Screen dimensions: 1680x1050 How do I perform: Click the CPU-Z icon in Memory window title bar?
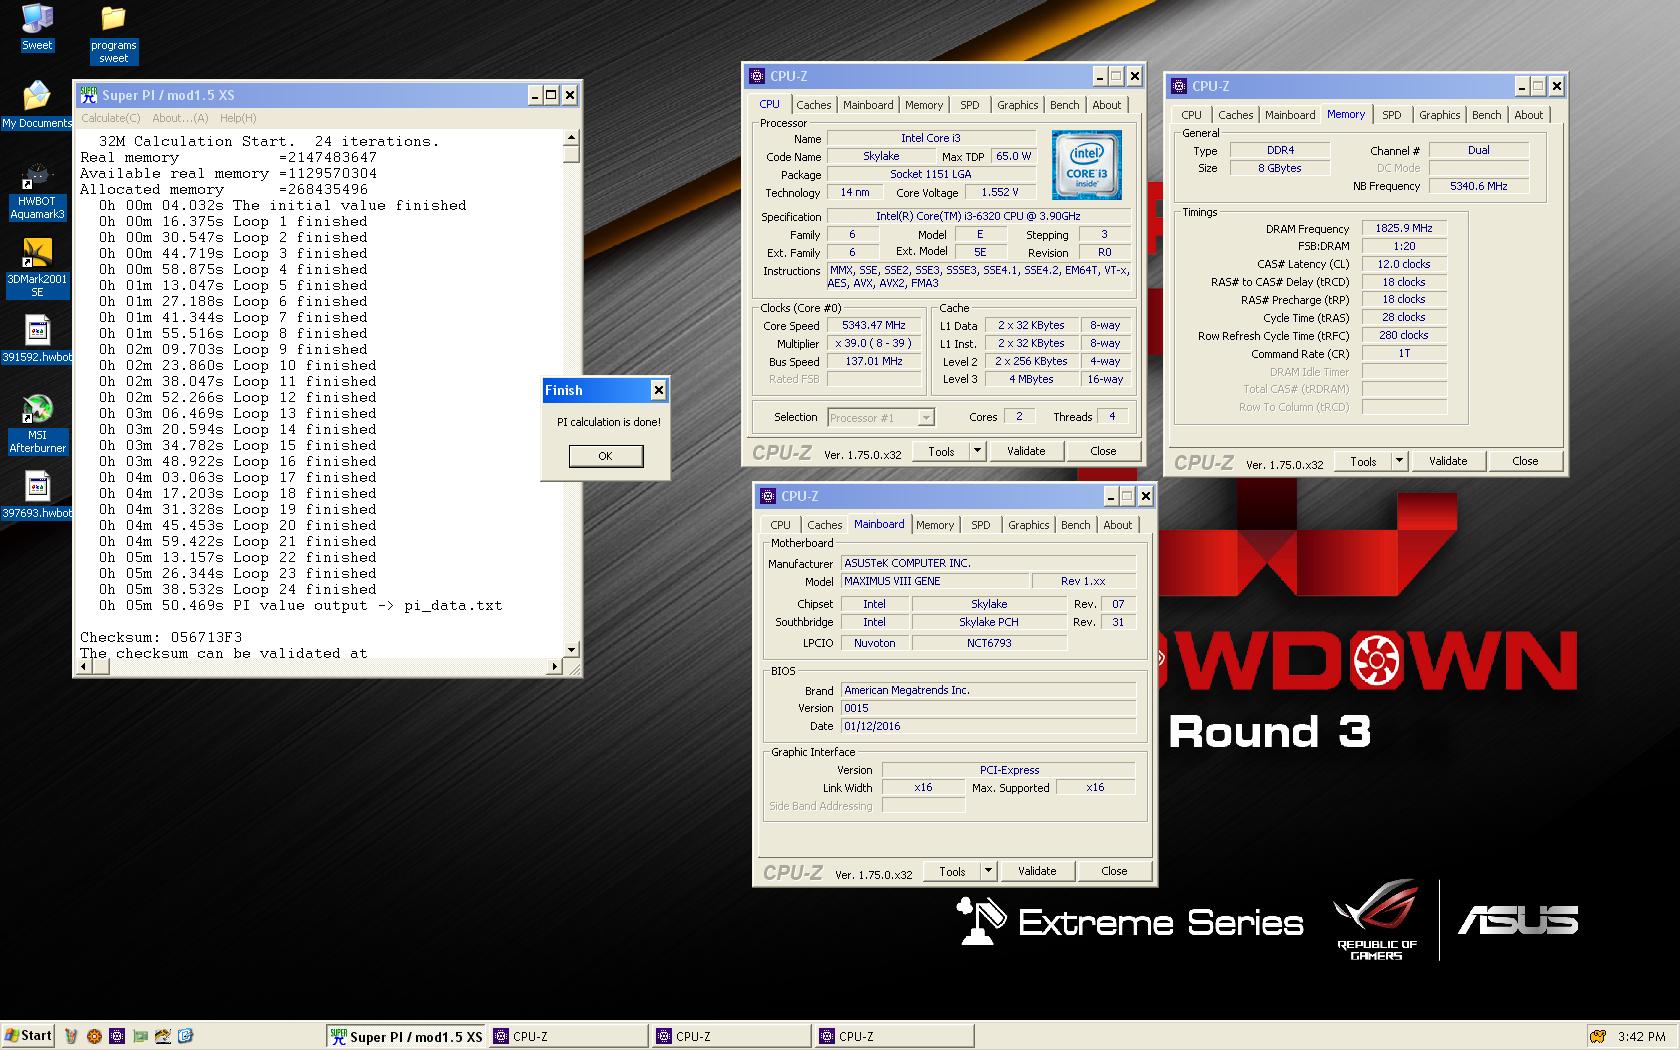tap(1179, 86)
